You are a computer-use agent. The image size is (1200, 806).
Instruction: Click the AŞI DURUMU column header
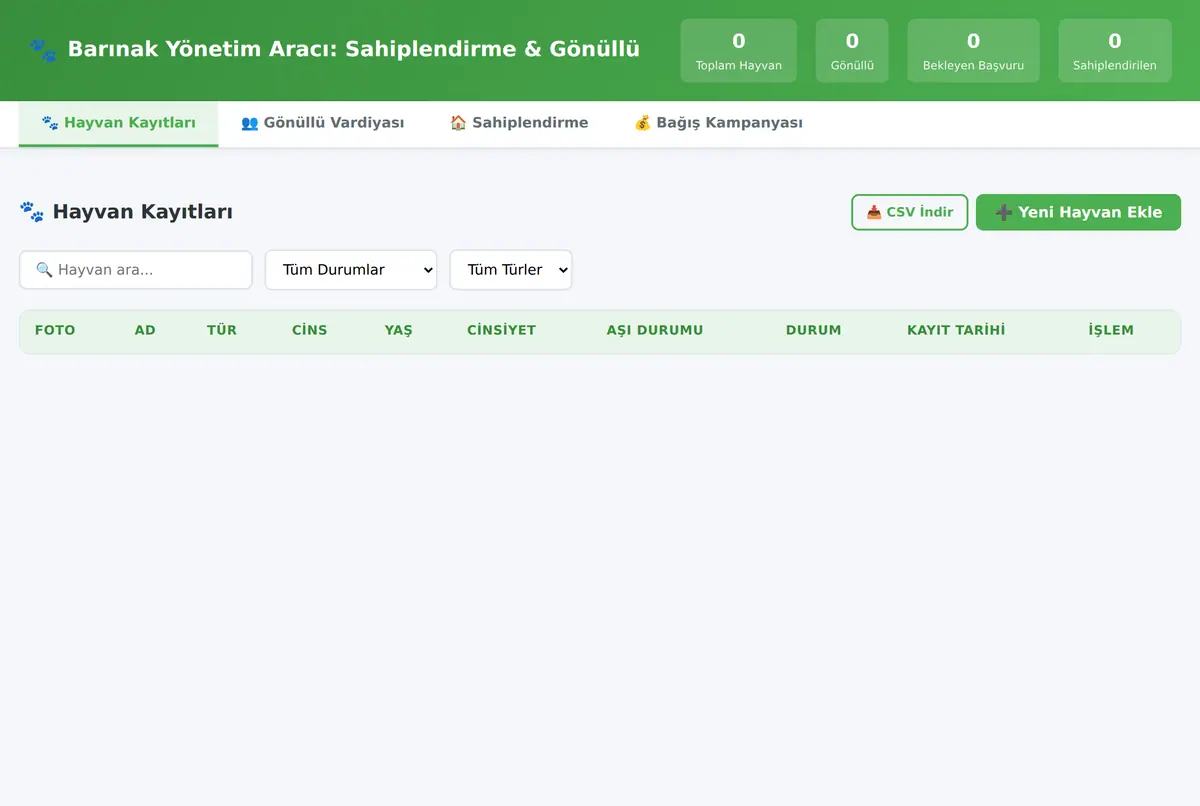pos(655,330)
